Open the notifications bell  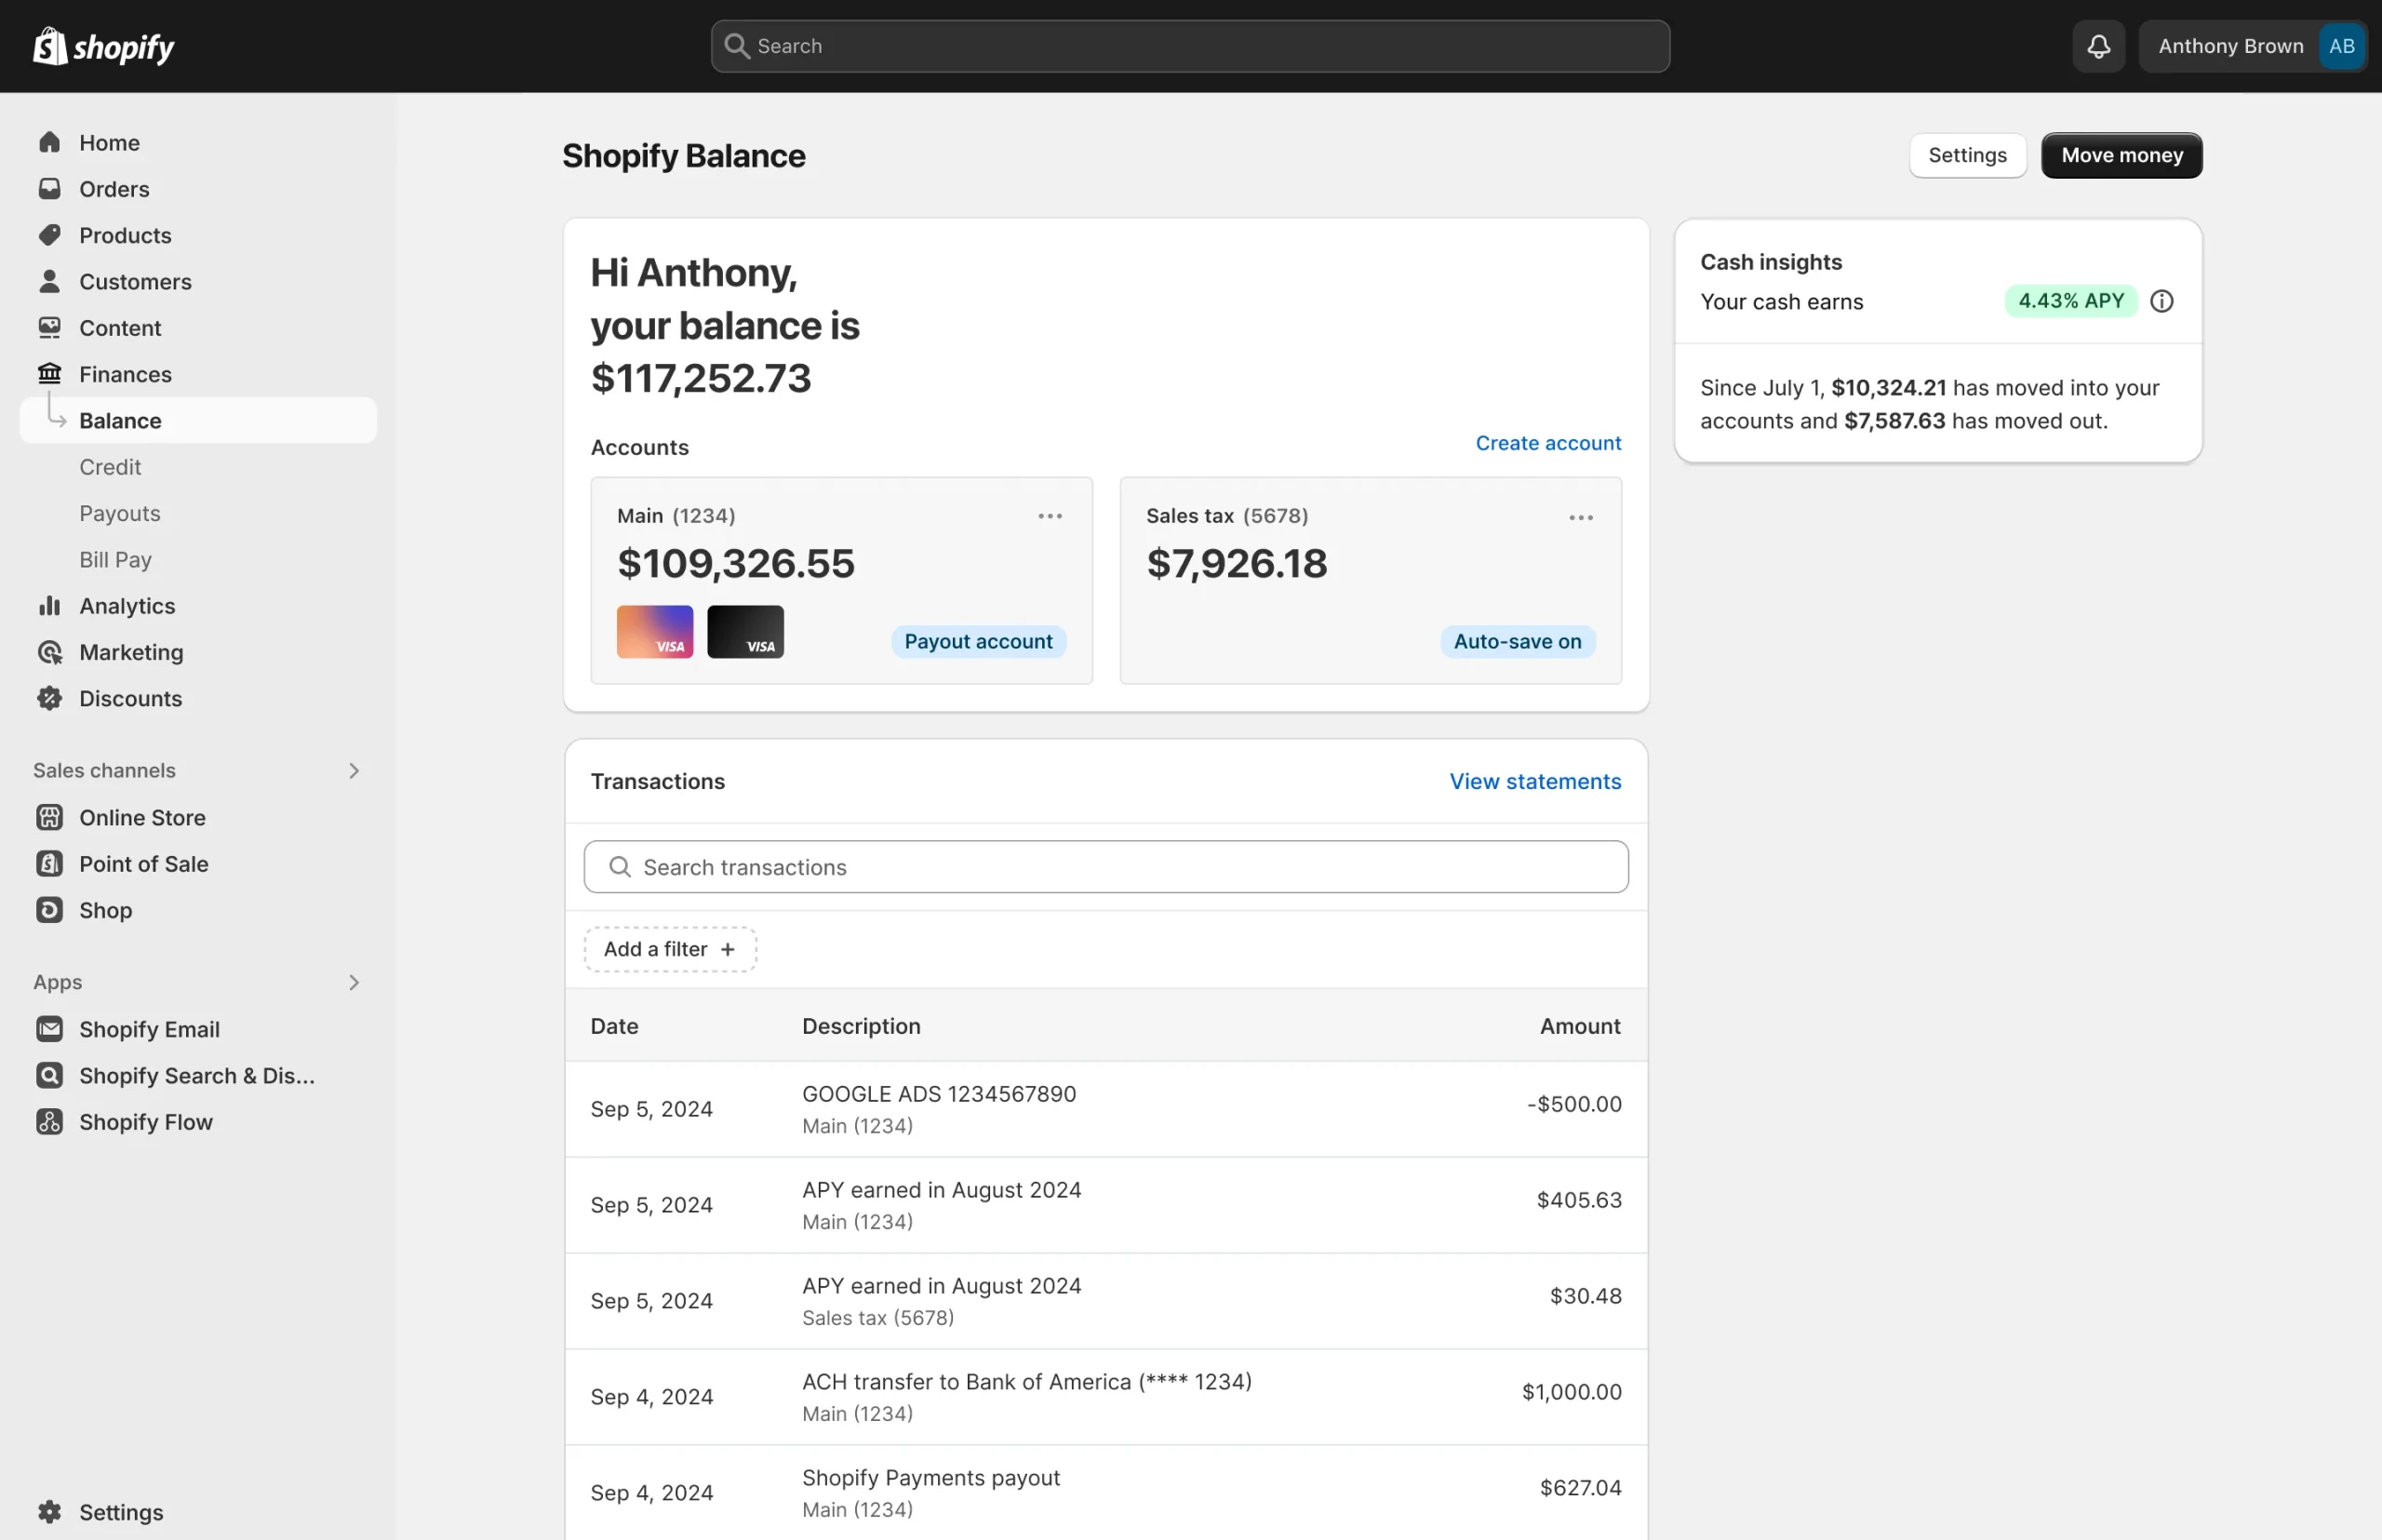pos(2098,46)
